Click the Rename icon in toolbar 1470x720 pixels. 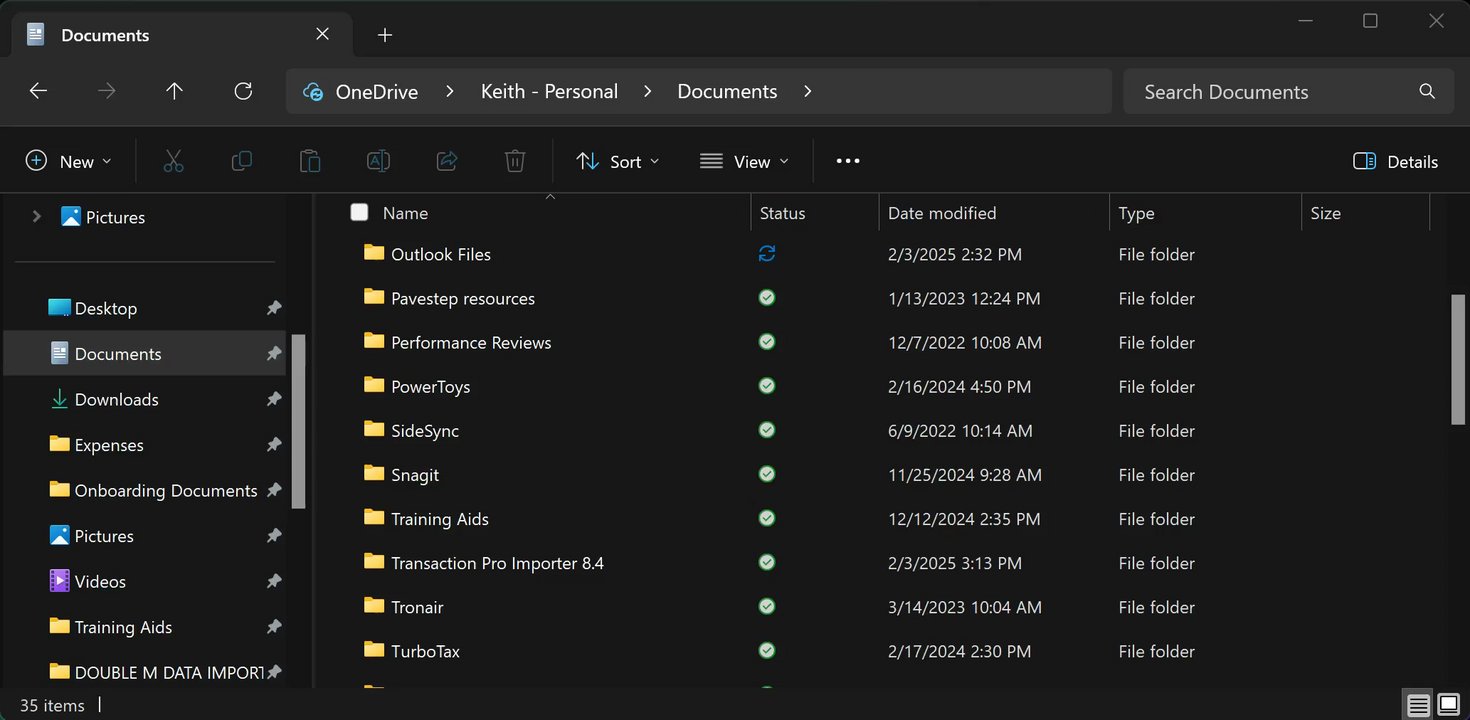[378, 161]
